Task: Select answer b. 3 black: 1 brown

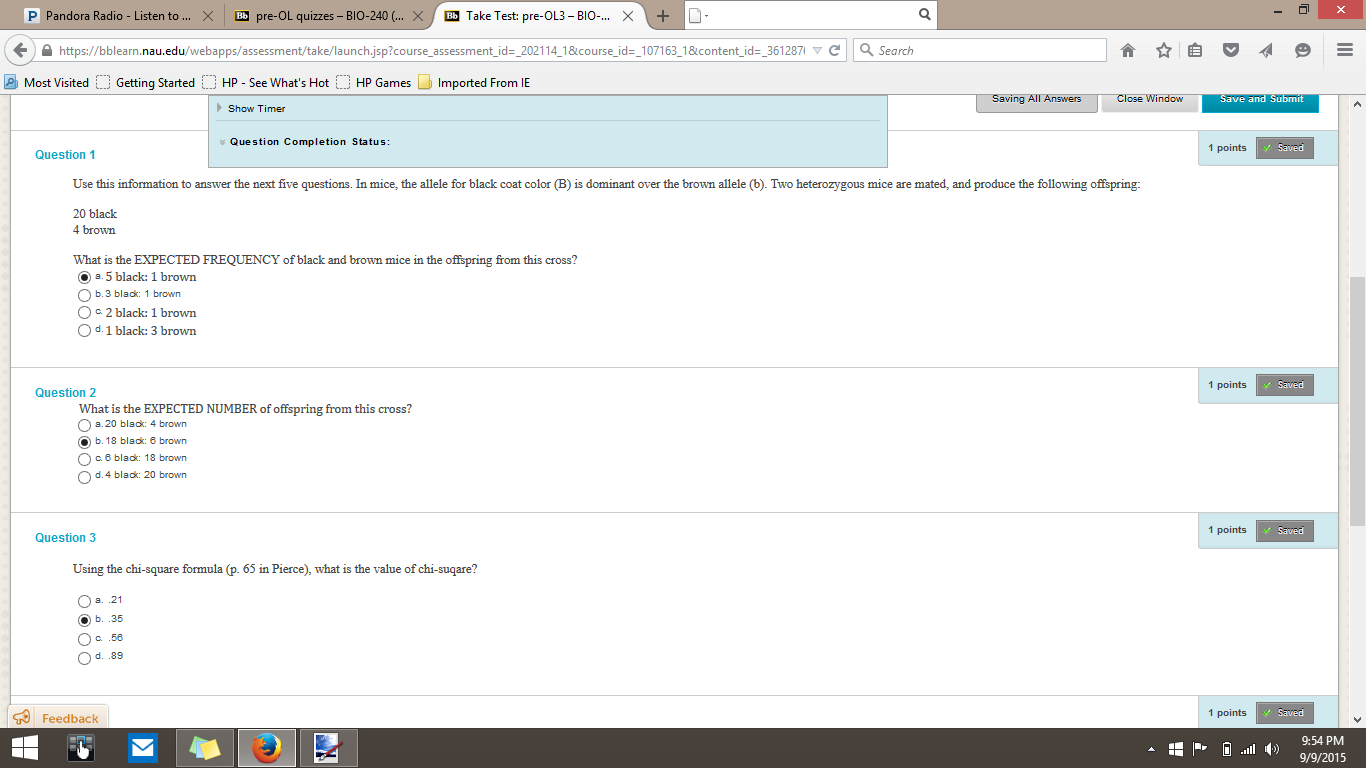Action: [x=84, y=295]
